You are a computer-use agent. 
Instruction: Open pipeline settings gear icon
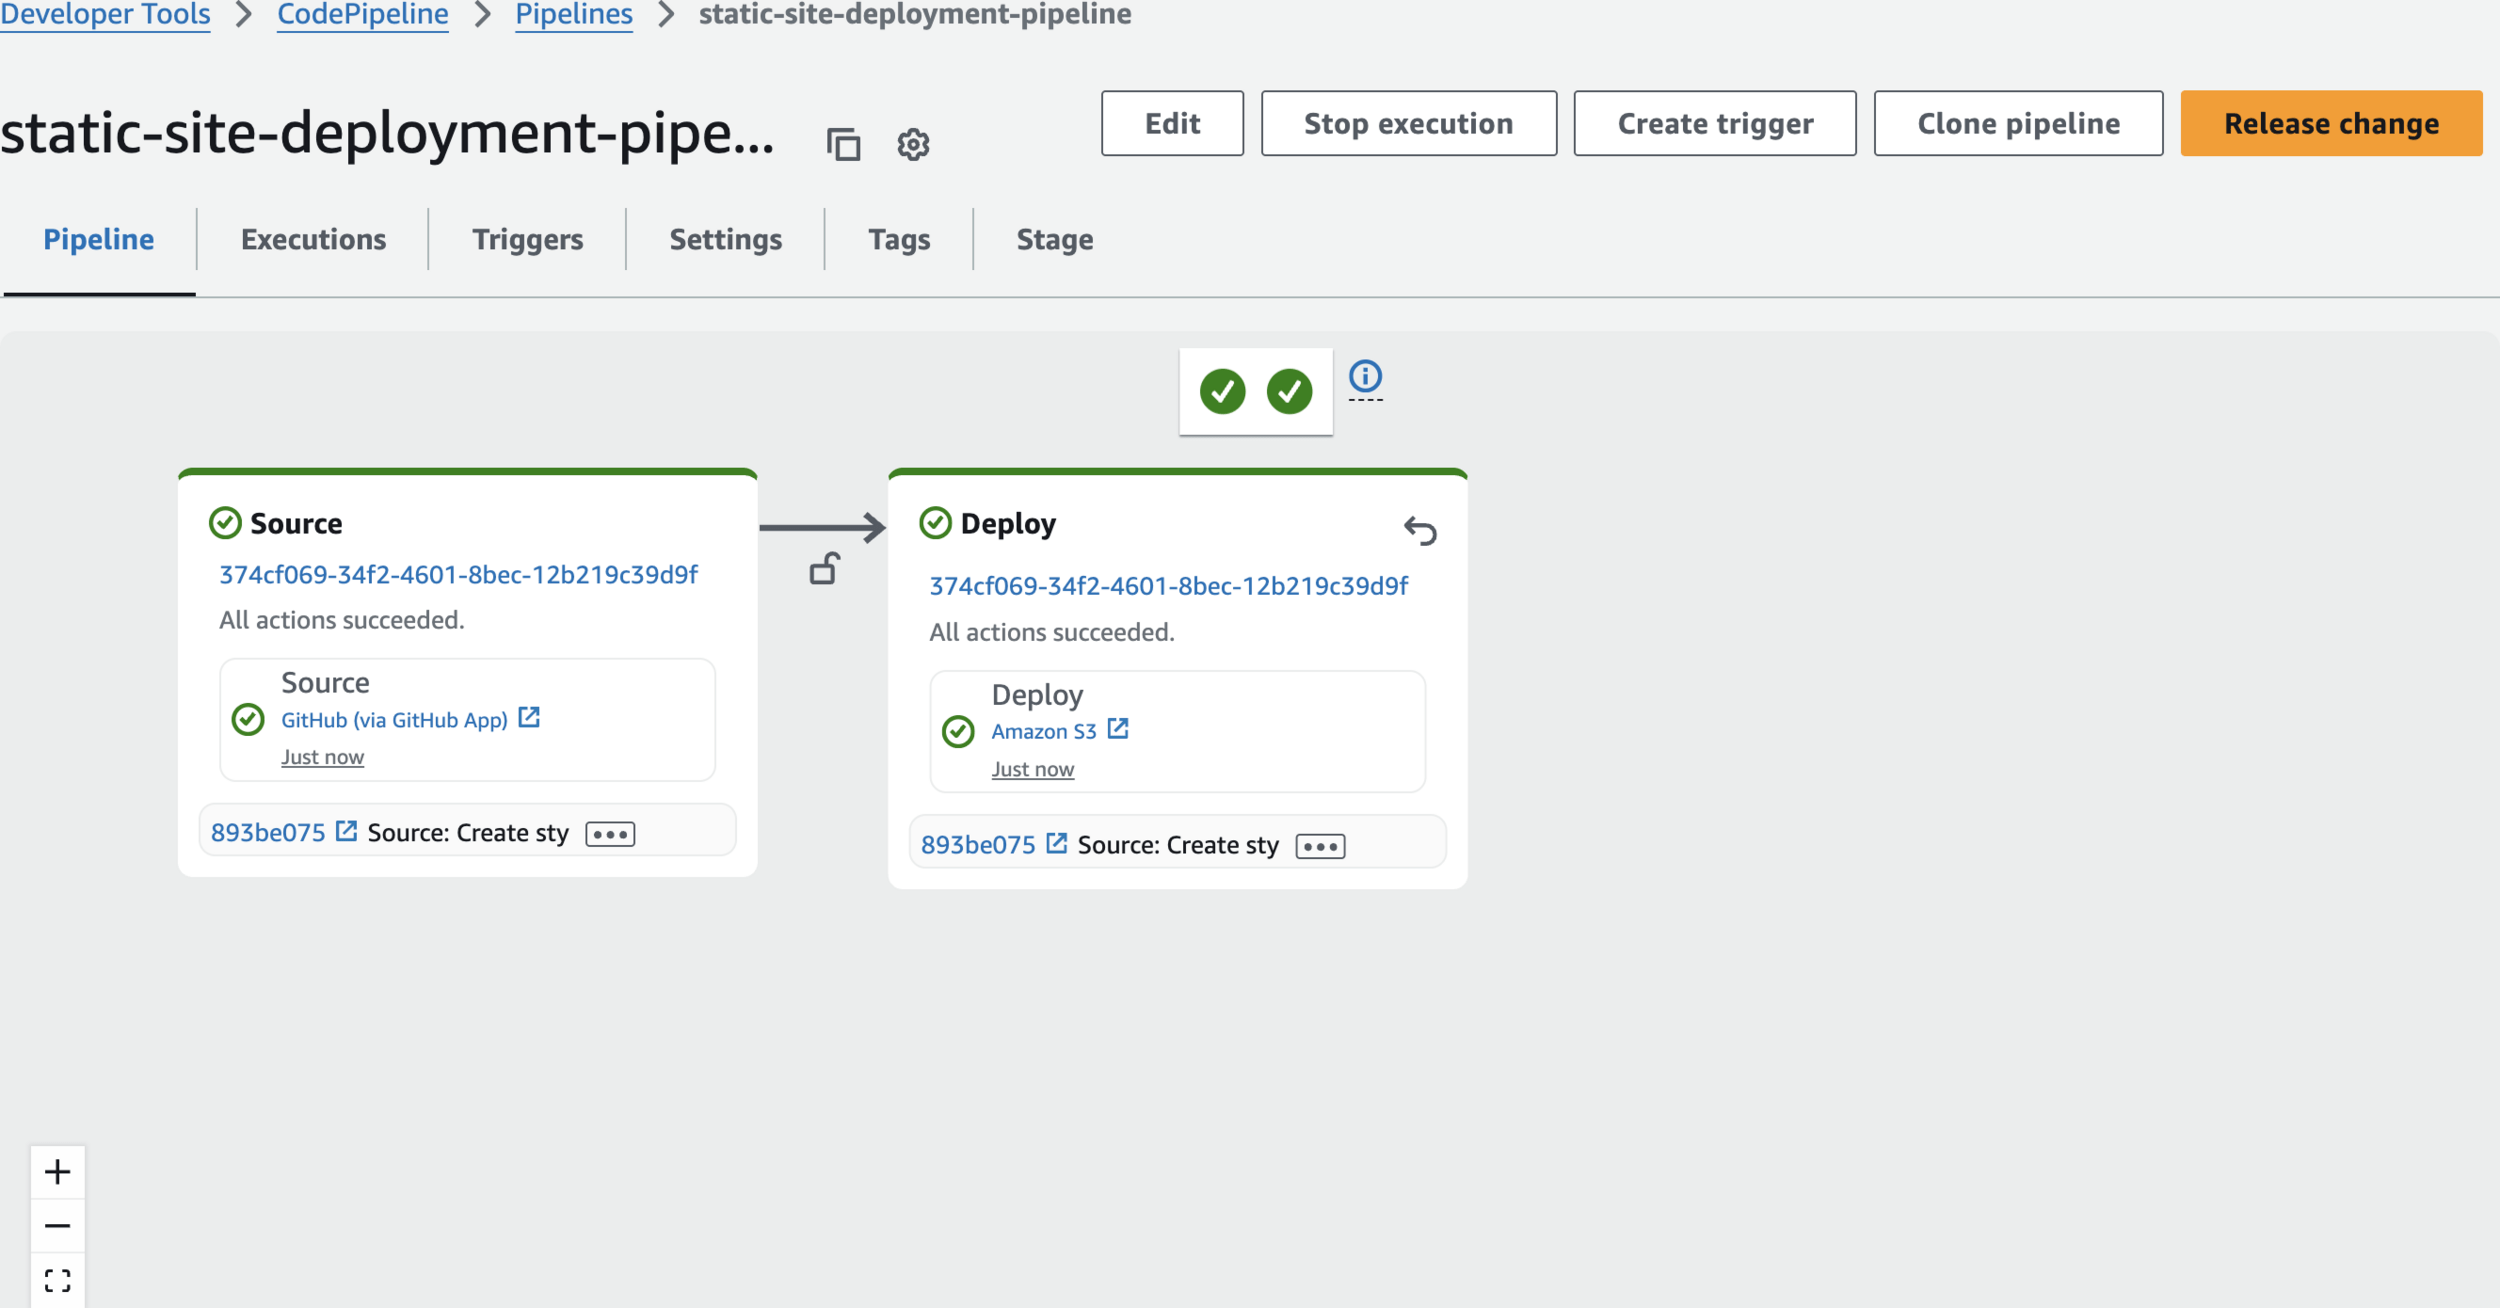(913, 145)
